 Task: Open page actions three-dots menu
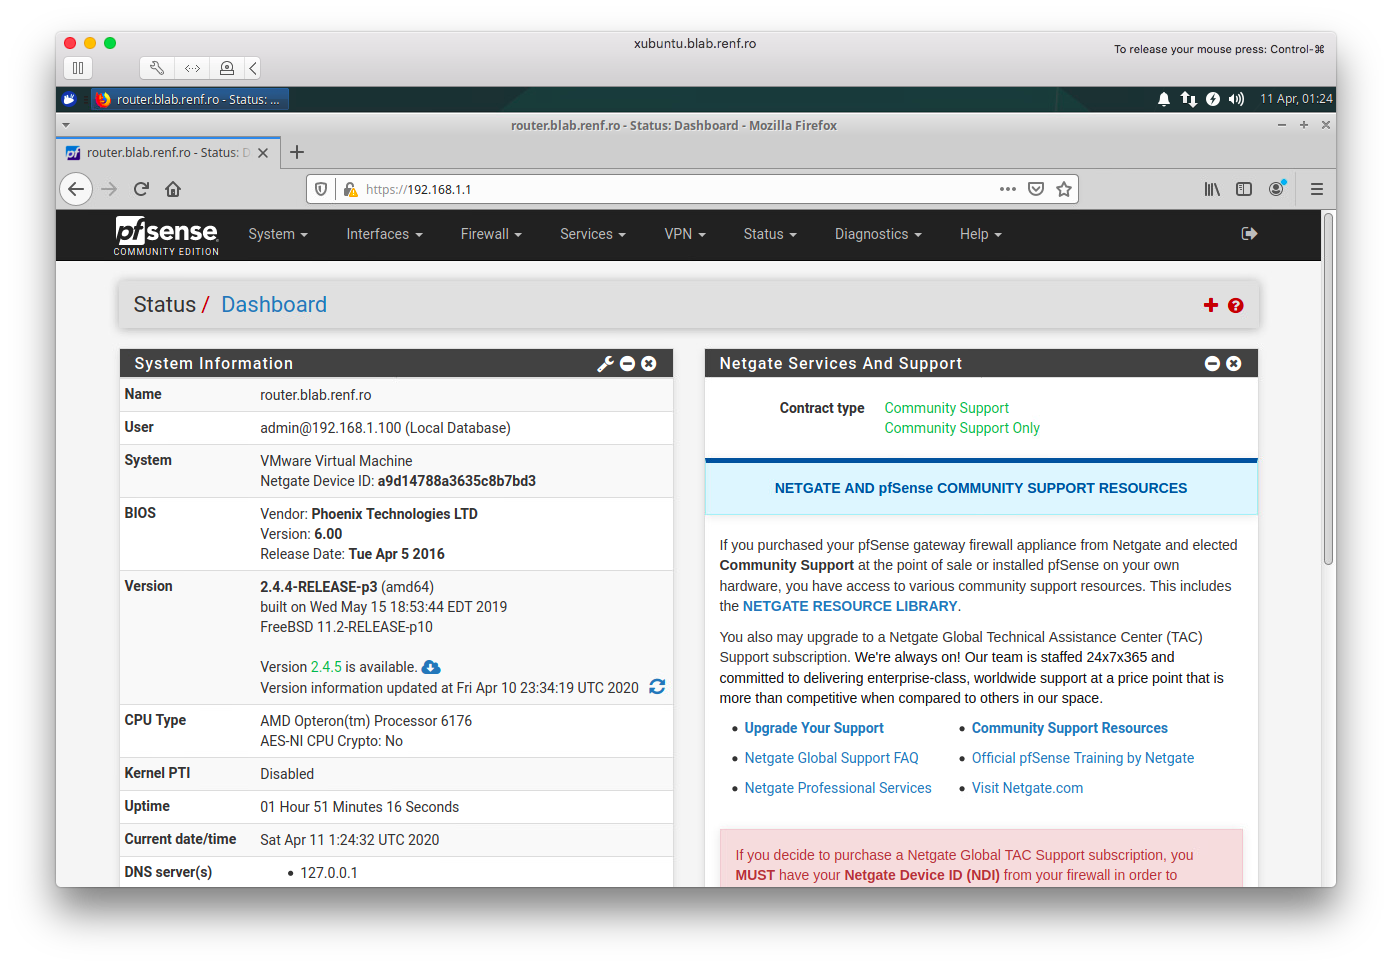pos(1008,189)
